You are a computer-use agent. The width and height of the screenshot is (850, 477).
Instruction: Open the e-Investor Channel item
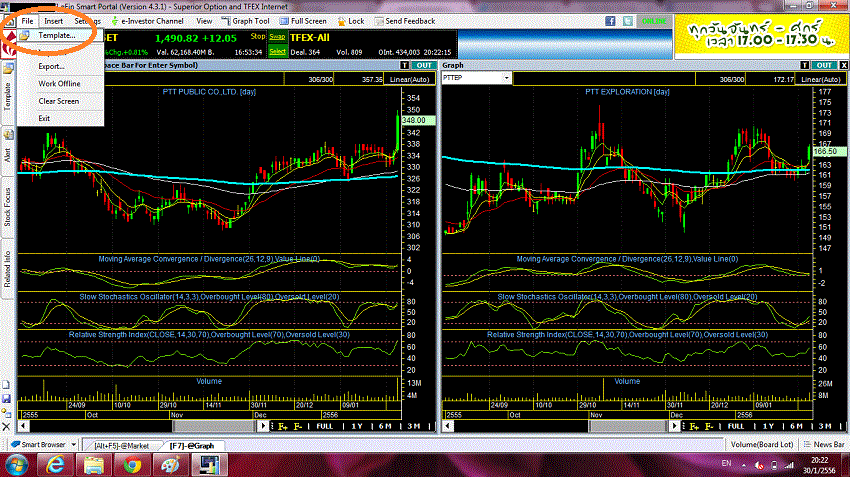147,21
